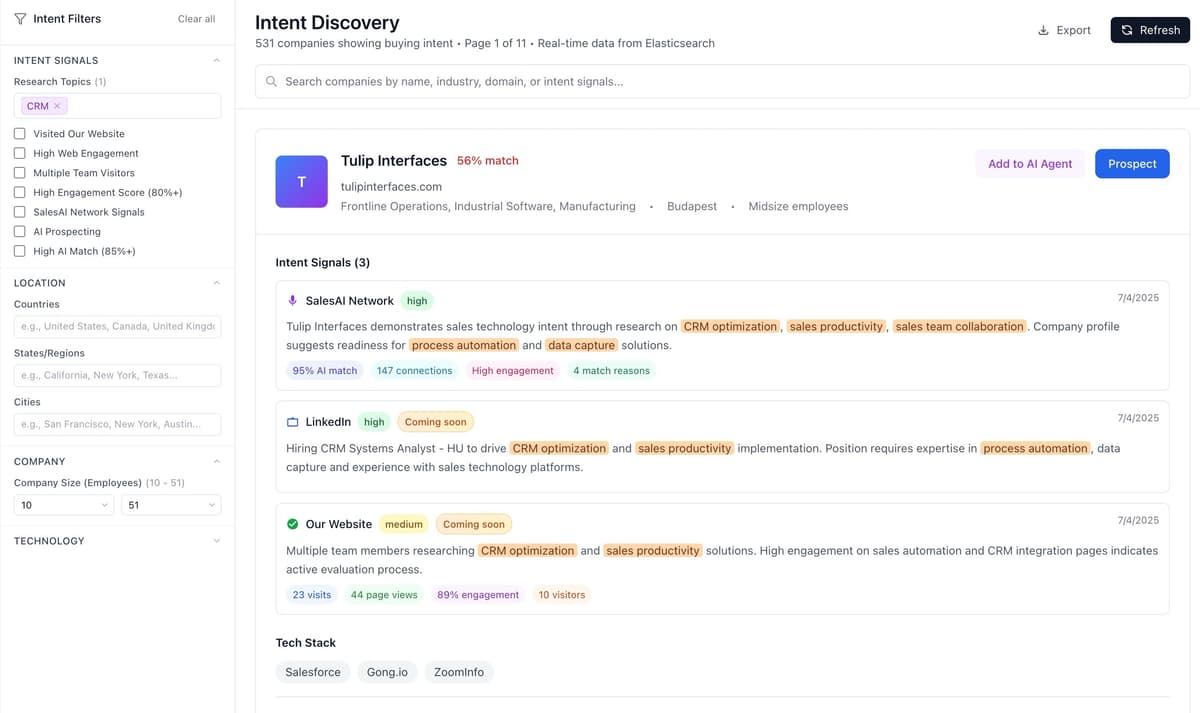Enable the Visited Our Website filter
1200x713 pixels.
pyautogui.click(x=19, y=133)
